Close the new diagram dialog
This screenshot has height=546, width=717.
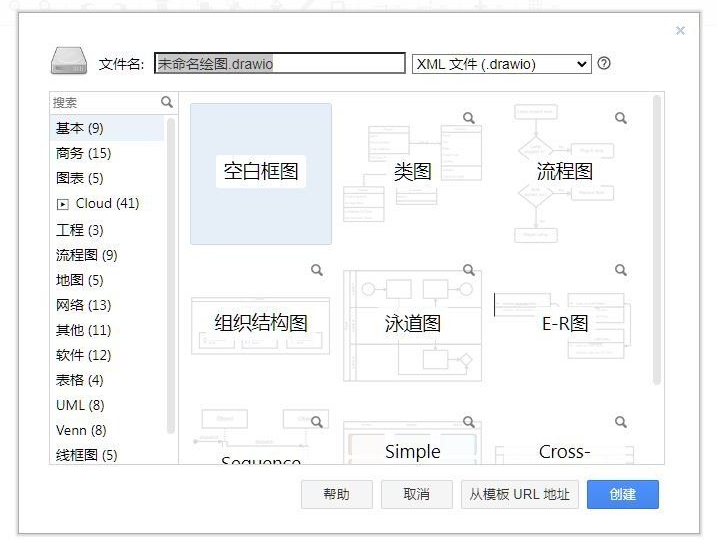coord(680,31)
